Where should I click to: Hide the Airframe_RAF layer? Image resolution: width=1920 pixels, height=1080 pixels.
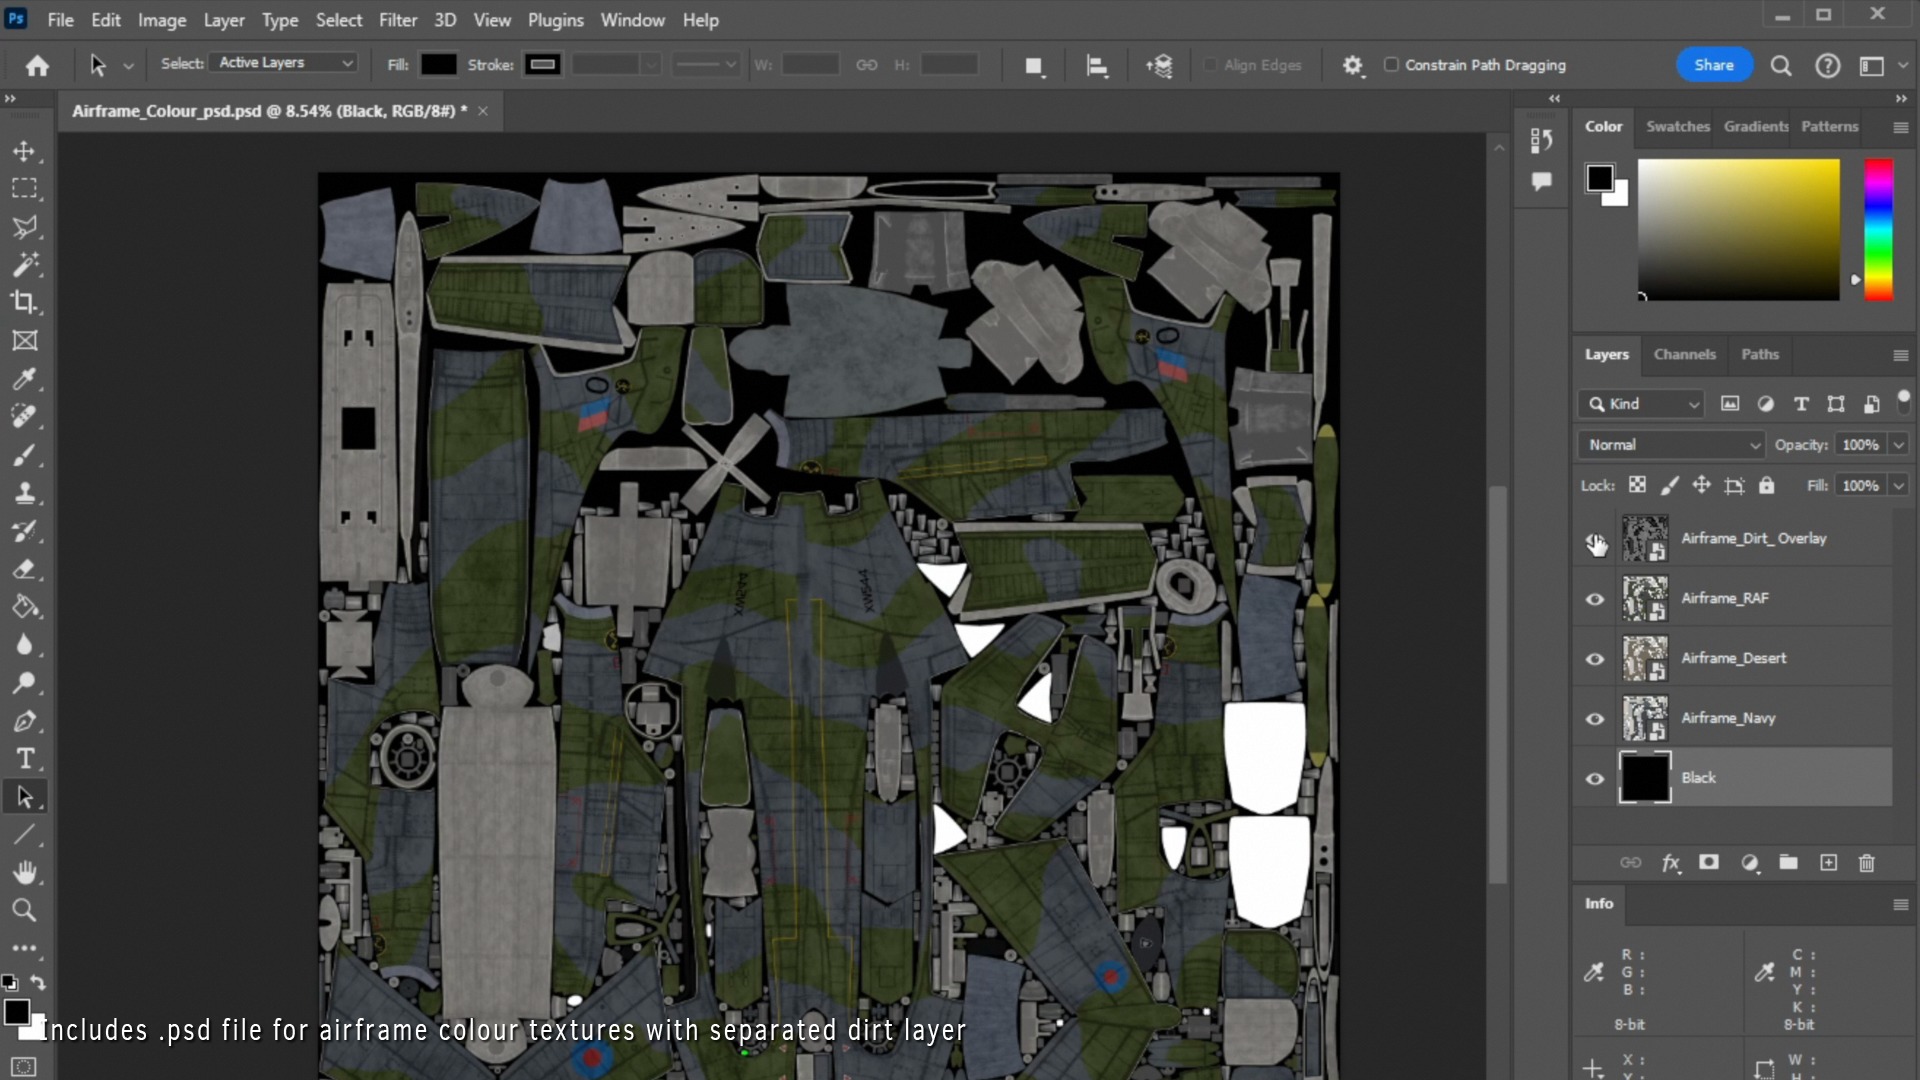[1595, 599]
